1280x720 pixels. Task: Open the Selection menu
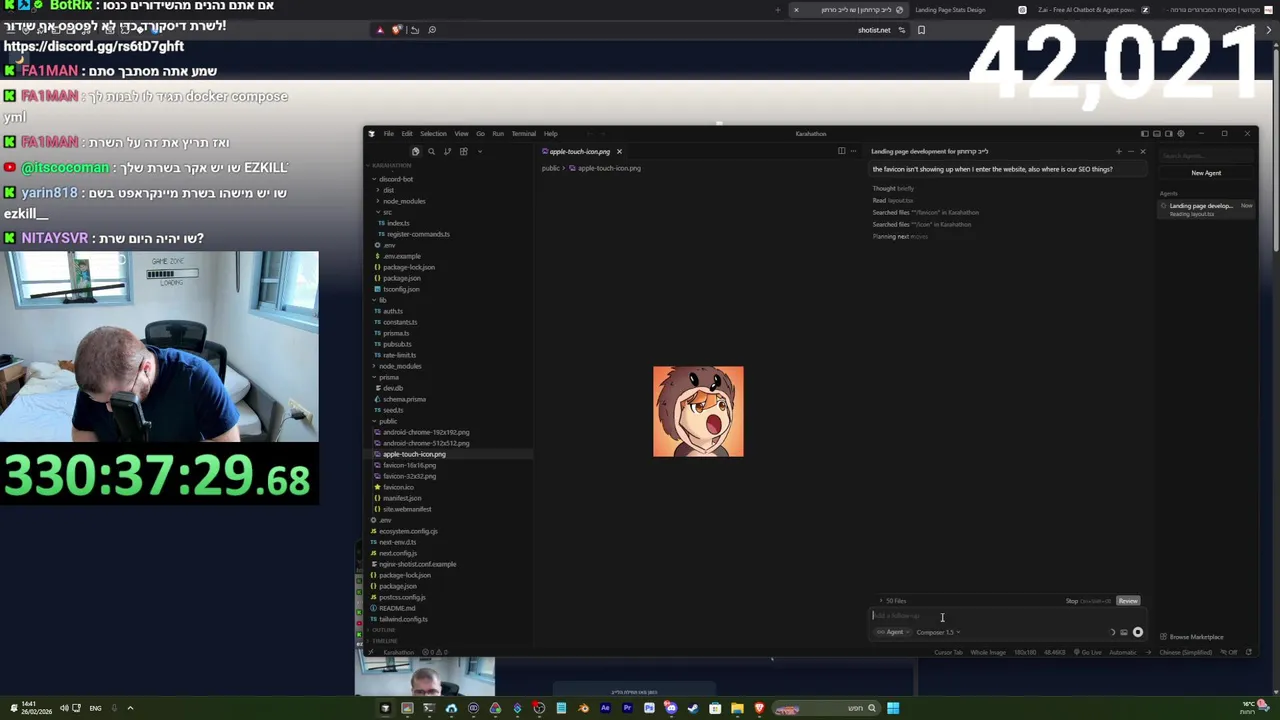click(x=433, y=133)
